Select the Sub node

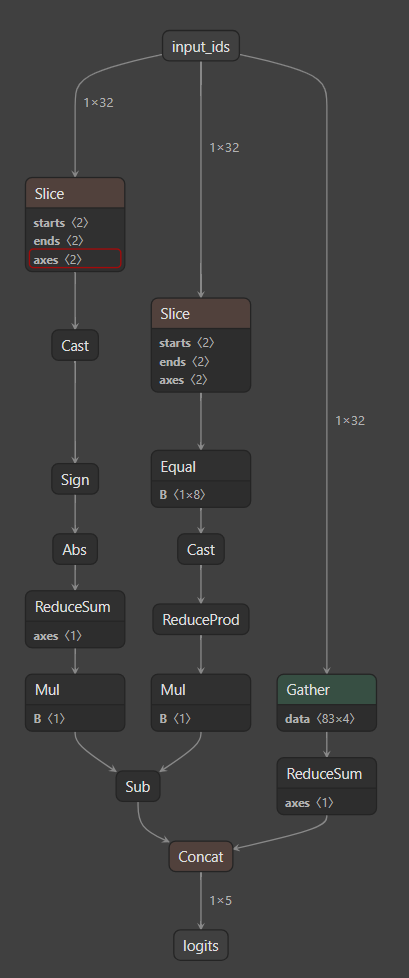(x=138, y=787)
